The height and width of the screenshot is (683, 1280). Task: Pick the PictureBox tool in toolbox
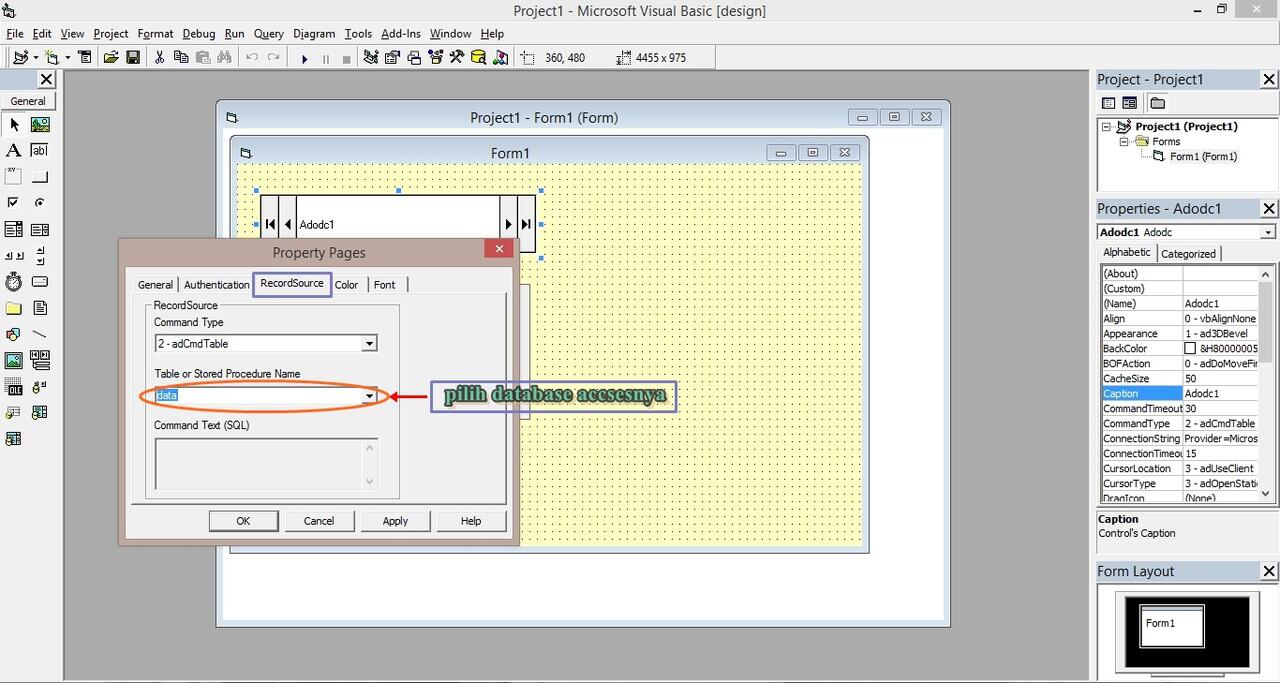[40, 125]
